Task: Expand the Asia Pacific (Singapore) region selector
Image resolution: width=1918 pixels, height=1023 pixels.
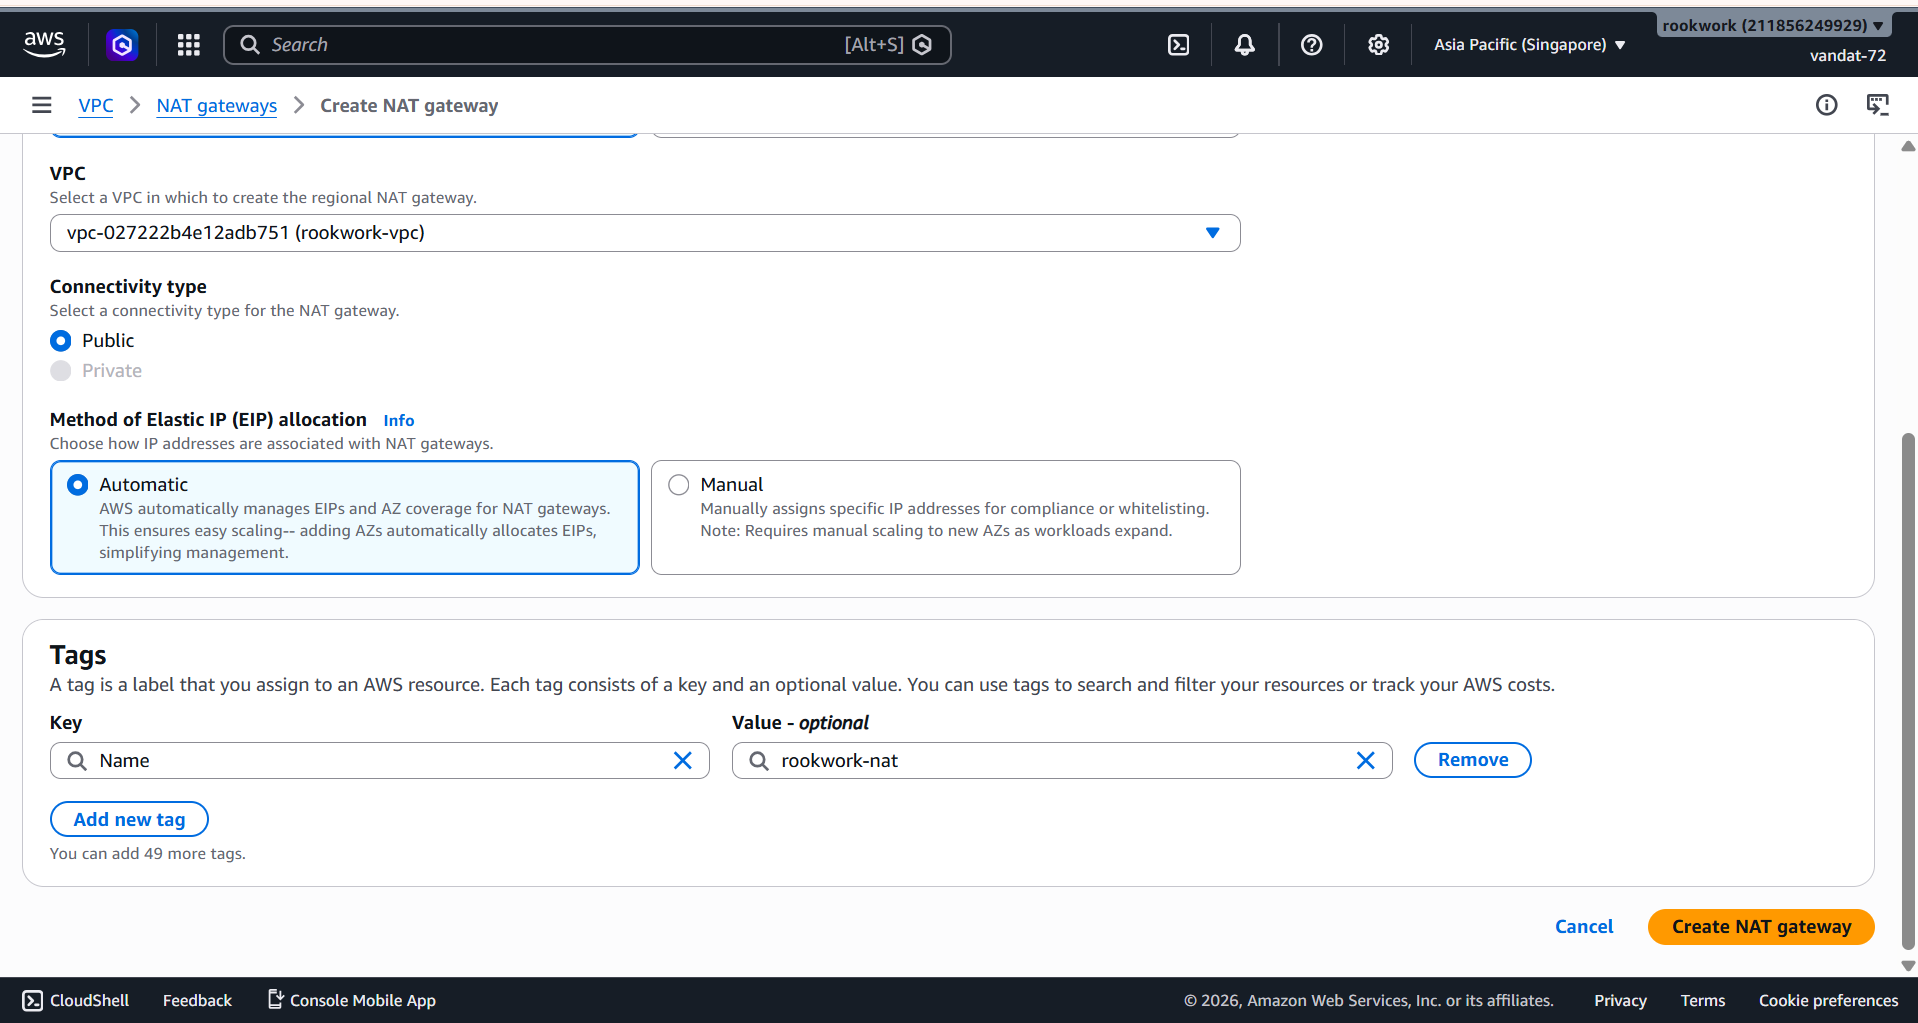Action: click(x=1529, y=45)
